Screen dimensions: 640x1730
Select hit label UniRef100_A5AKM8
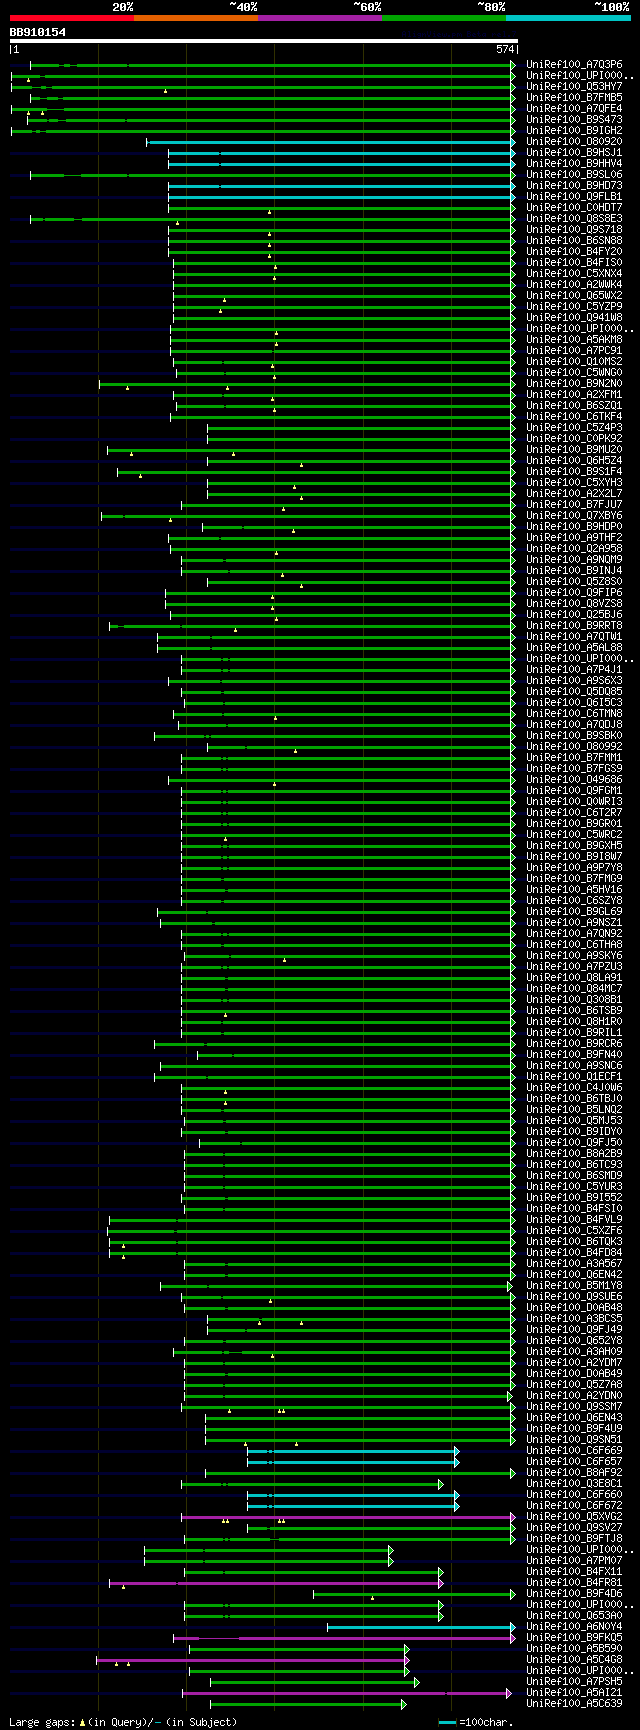[x=574, y=339]
